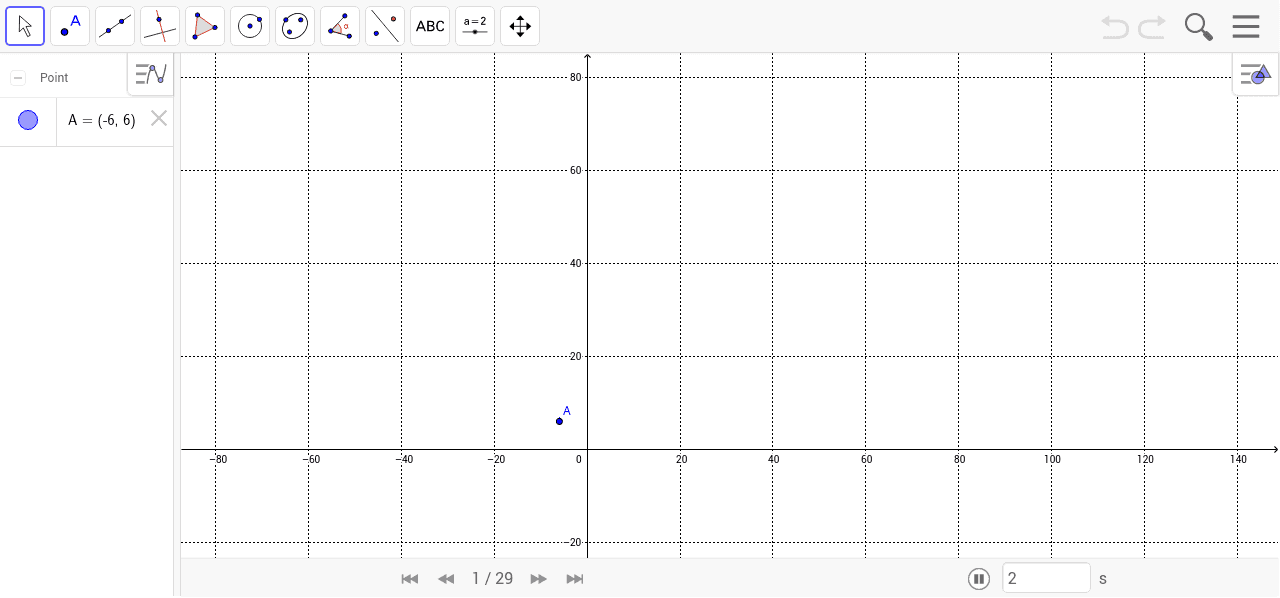Open the hamburger main menu
Viewport: 1280px width, 598px height.
[x=1246, y=27]
